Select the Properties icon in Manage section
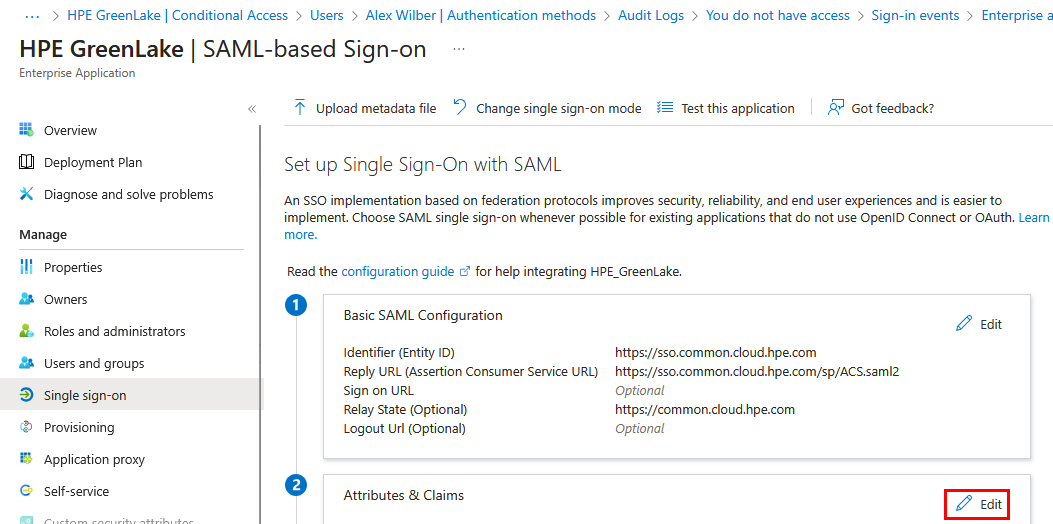The image size is (1053, 524). click(x=27, y=267)
